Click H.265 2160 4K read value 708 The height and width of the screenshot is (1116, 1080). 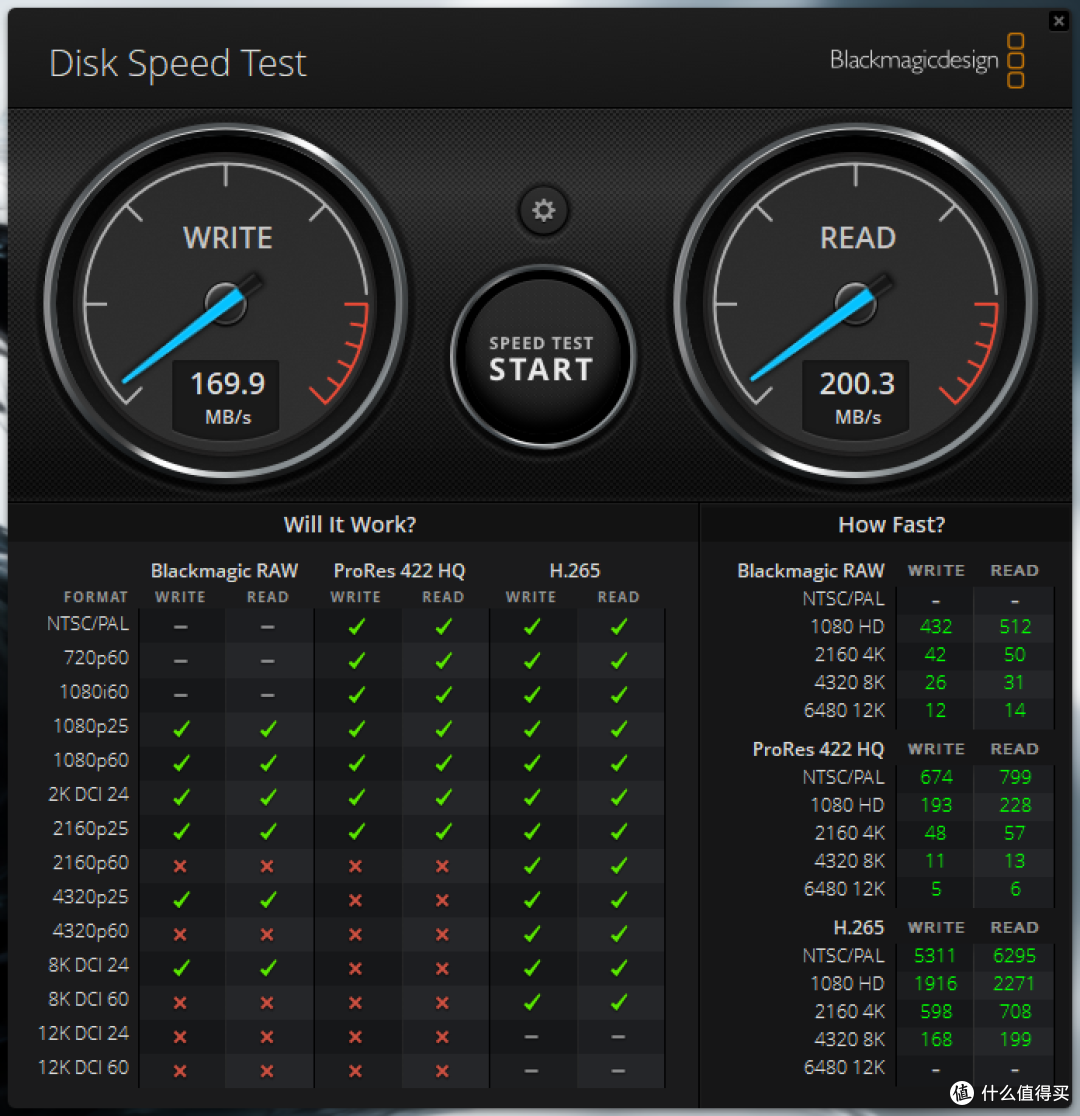coord(1015,1011)
